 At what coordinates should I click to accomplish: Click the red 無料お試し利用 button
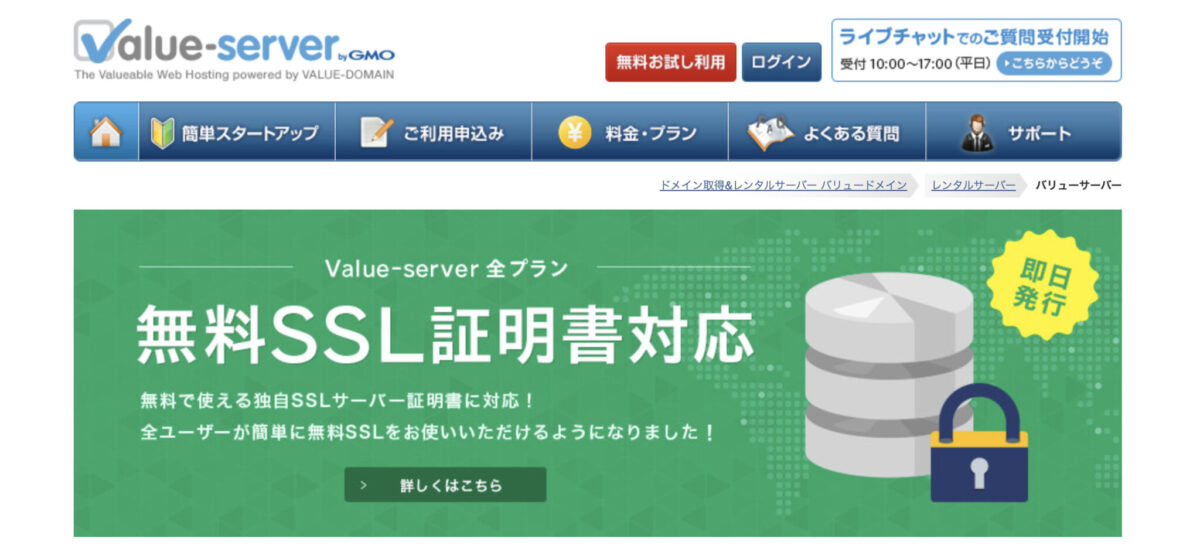[x=670, y=62]
